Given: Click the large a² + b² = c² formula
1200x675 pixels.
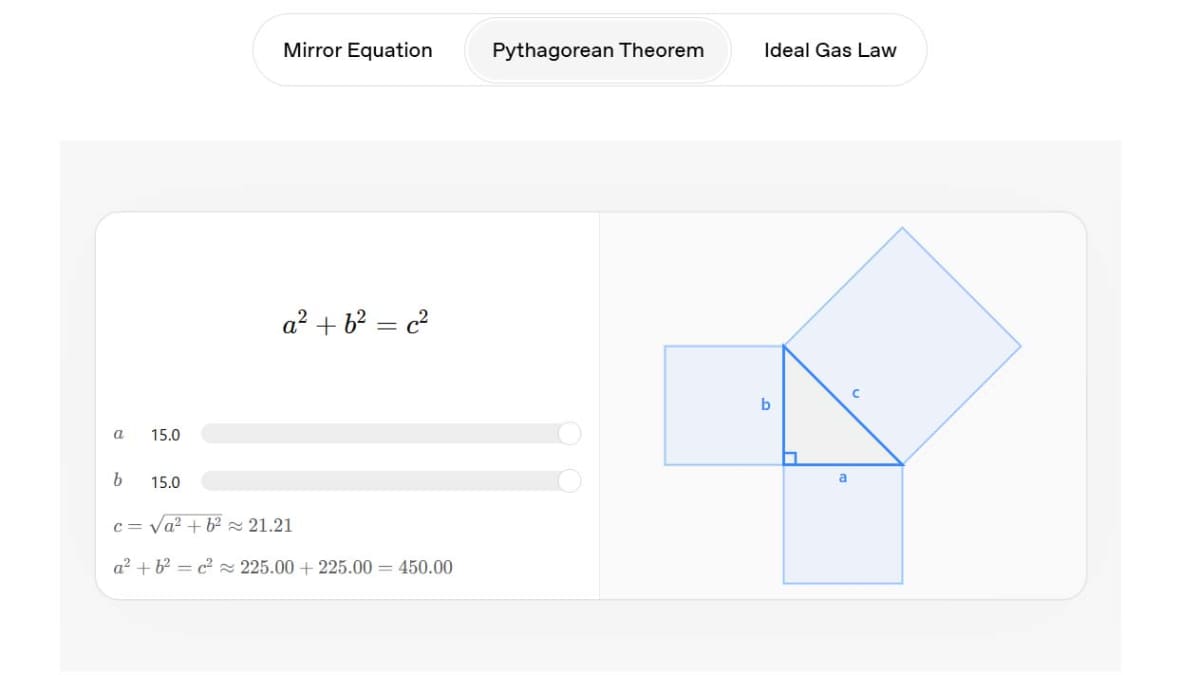Looking at the screenshot, I should tap(357, 323).
